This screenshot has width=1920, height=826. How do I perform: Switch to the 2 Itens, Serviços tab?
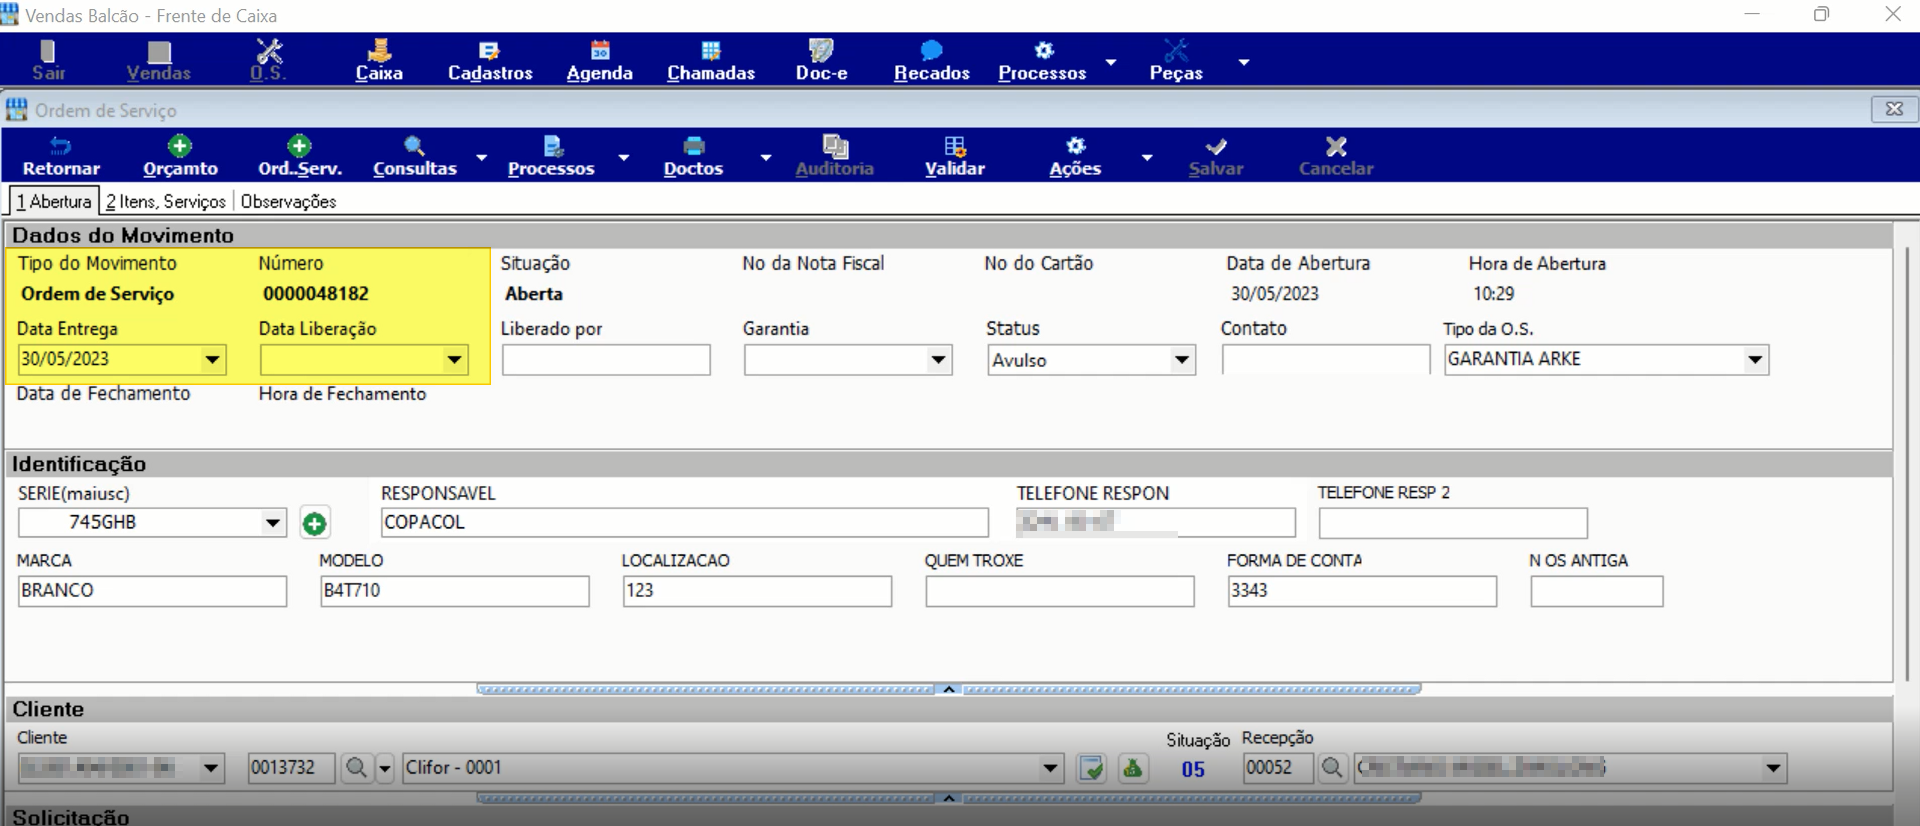point(166,201)
